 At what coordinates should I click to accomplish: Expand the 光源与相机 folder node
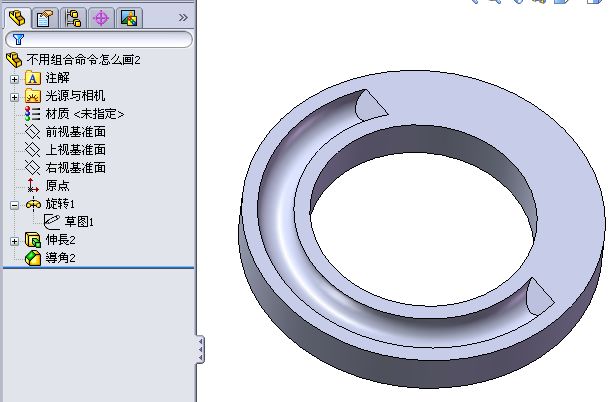point(15,97)
